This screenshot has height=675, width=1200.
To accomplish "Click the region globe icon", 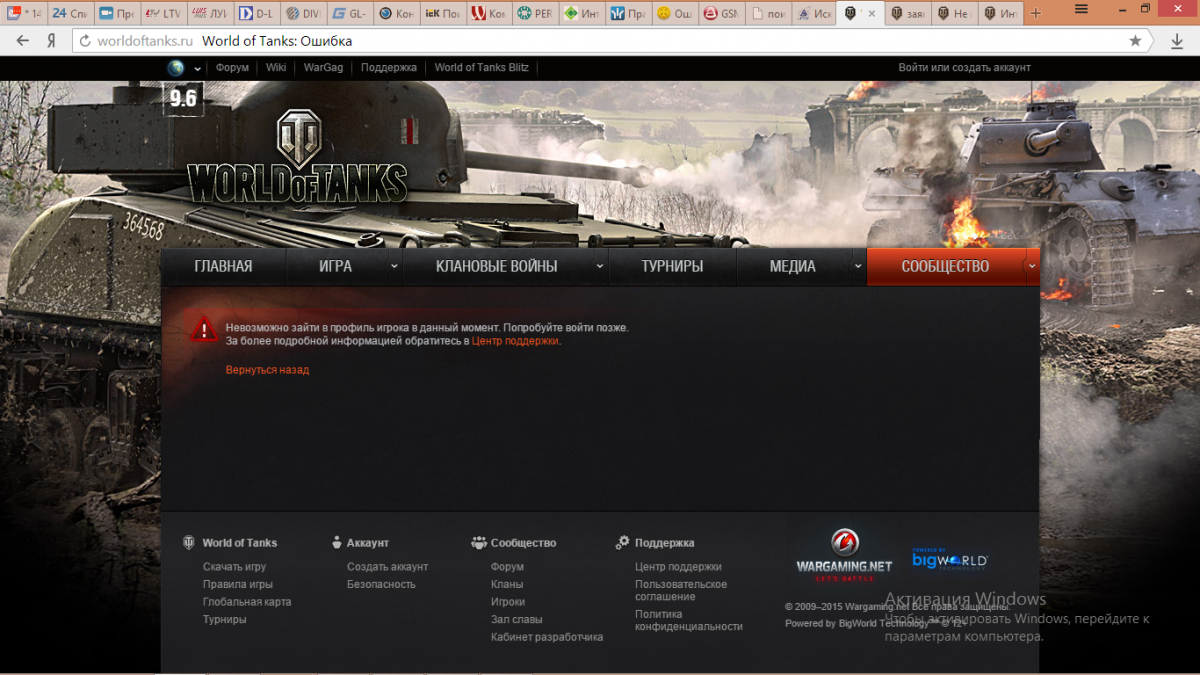I will pyautogui.click(x=176, y=68).
